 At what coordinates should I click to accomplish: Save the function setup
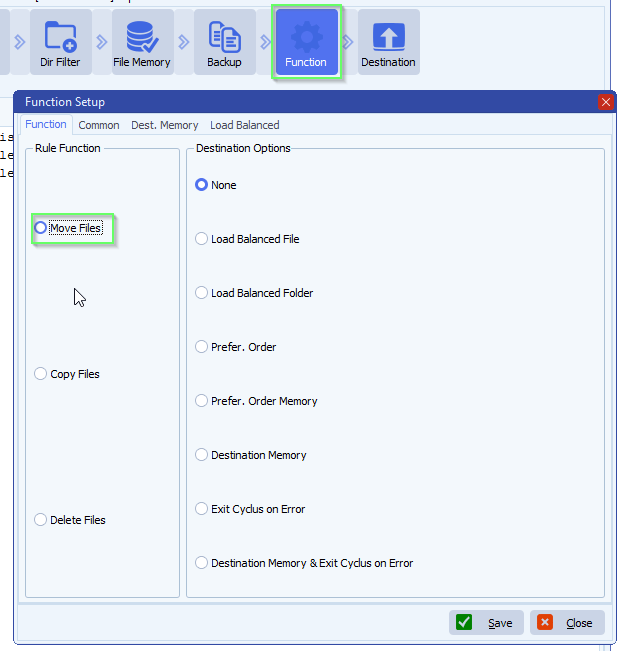(x=486, y=622)
